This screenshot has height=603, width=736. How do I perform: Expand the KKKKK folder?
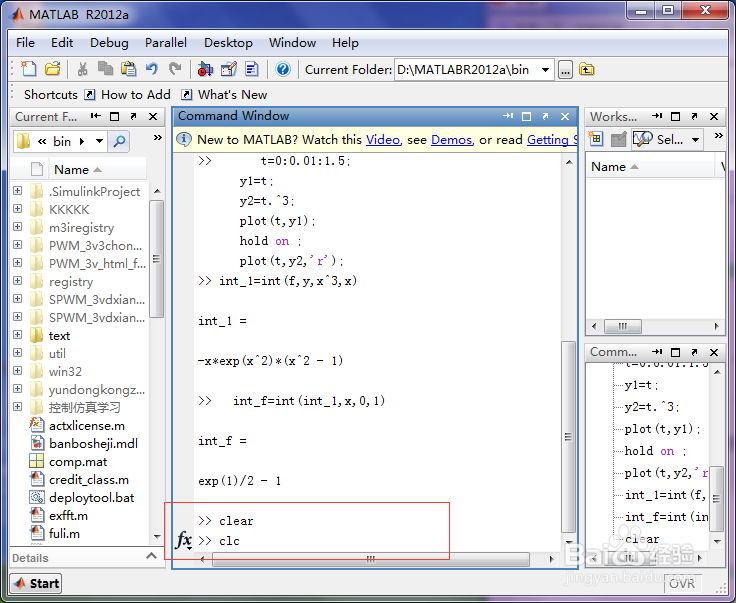coord(18,208)
